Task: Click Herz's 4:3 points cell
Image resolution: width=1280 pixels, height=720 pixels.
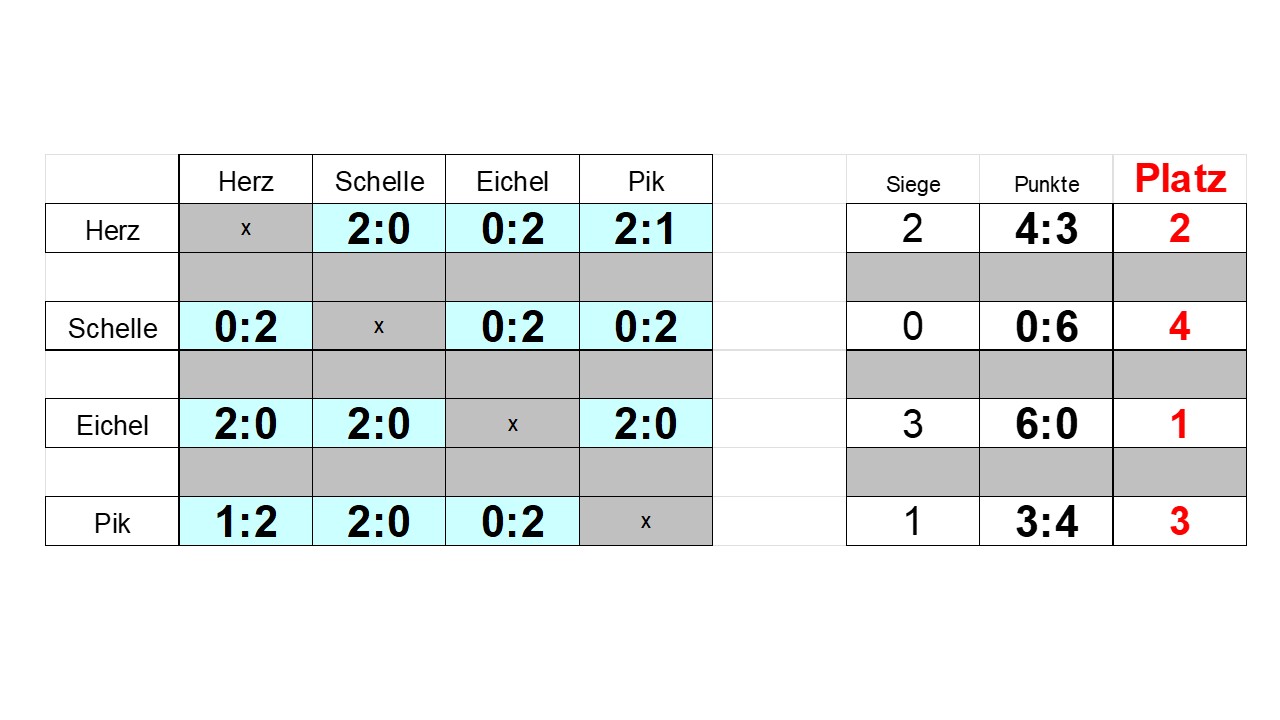Action: tap(1046, 228)
